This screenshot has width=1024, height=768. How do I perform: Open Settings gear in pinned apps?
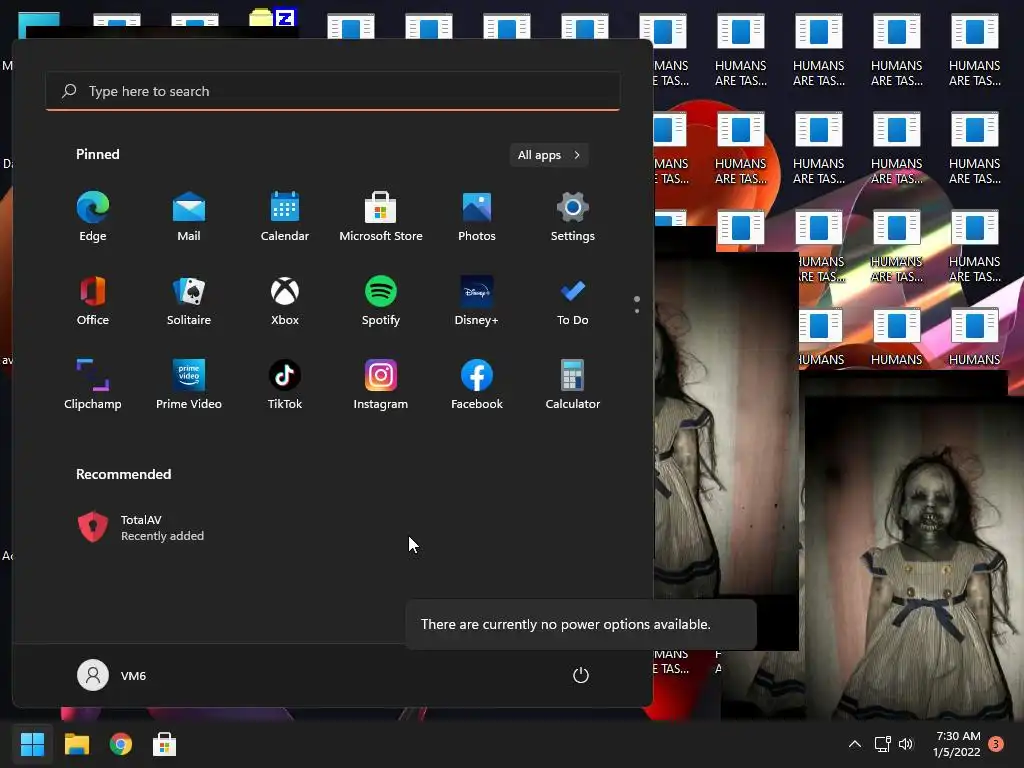pos(573,217)
